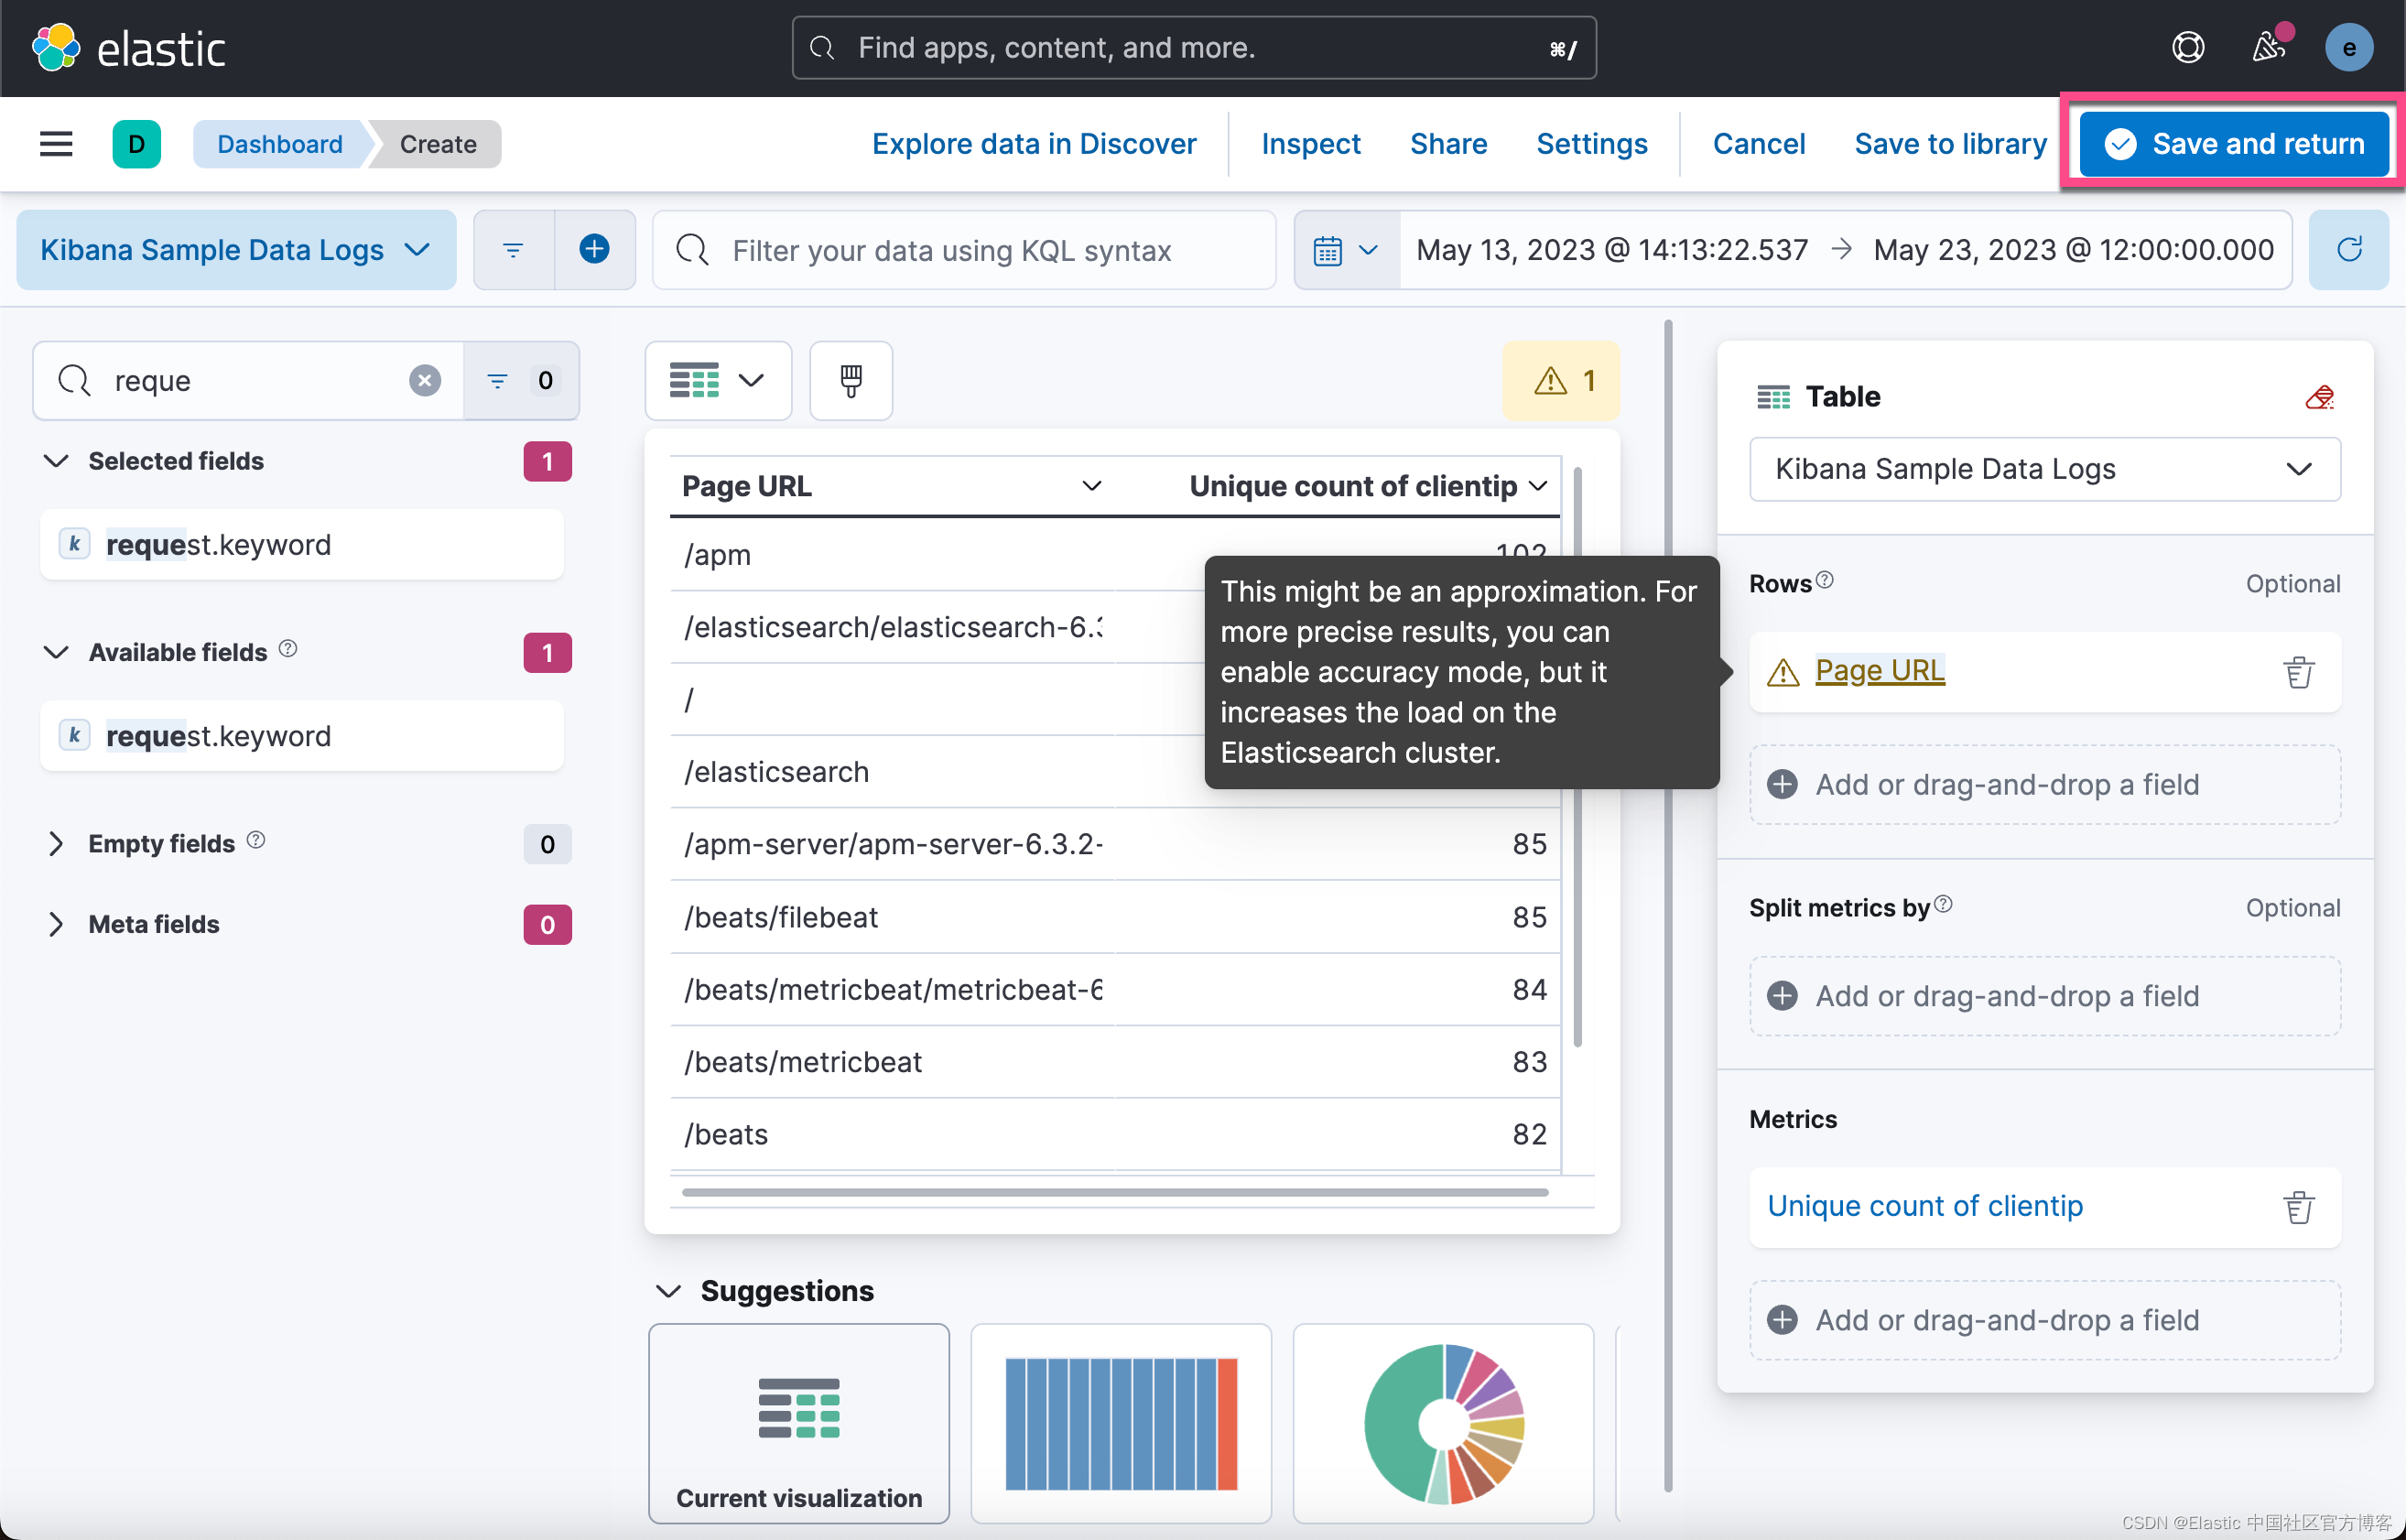Click the Rows help icon
The height and width of the screenshot is (1540, 2406).
[x=1825, y=580]
